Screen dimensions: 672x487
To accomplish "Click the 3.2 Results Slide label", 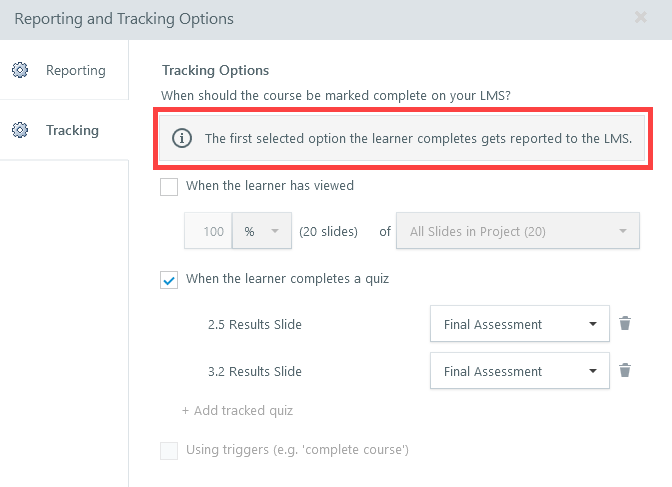I will 254,371.
